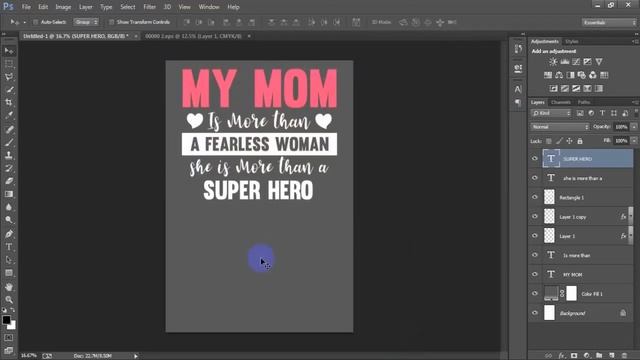Select the Eraser tool
The height and width of the screenshot is (360, 640).
[9, 181]
